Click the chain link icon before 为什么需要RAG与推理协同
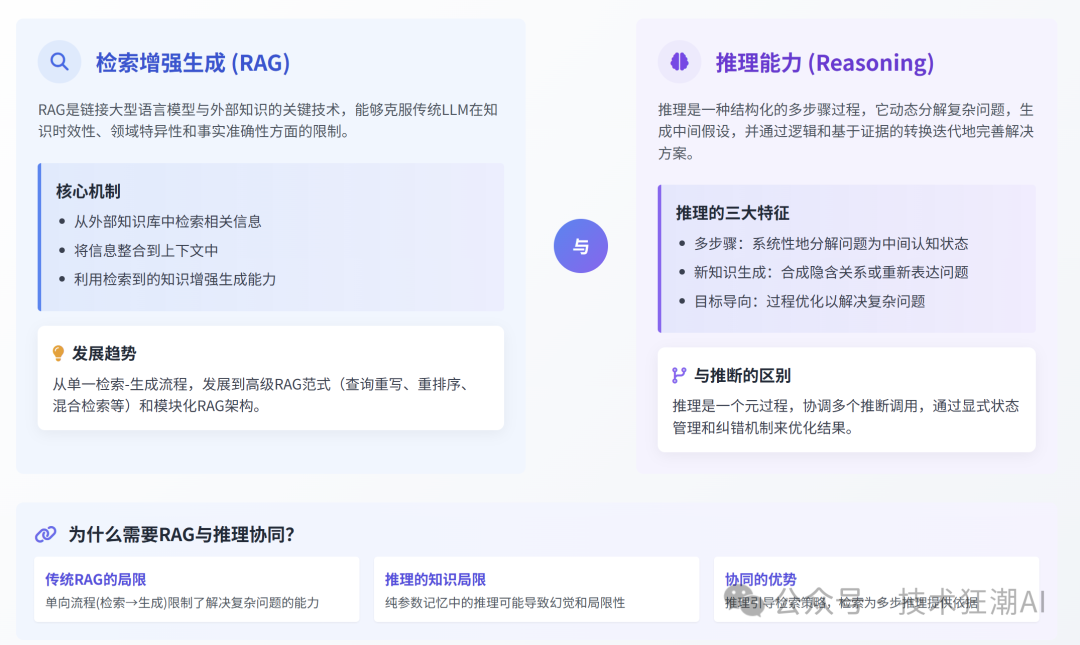This screenshot has height=645, width=1080. click(45, 534)
